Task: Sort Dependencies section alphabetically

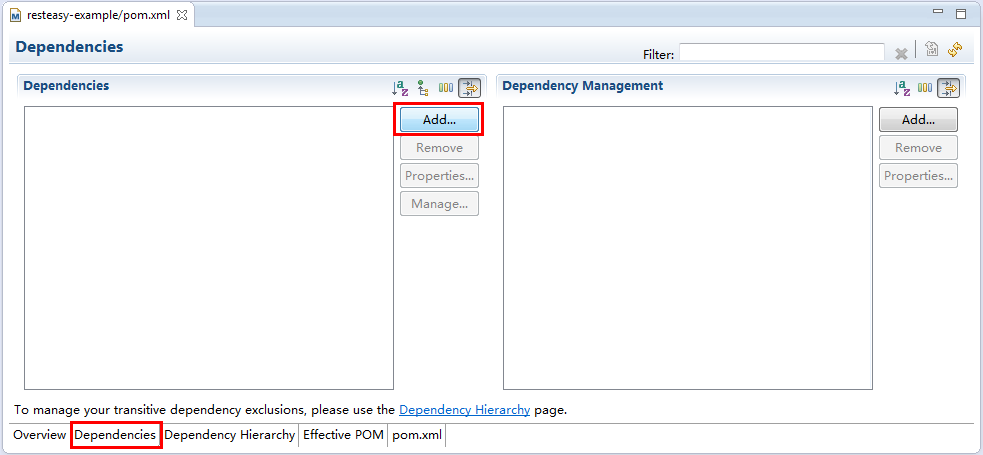Action: tap(399, 88)
